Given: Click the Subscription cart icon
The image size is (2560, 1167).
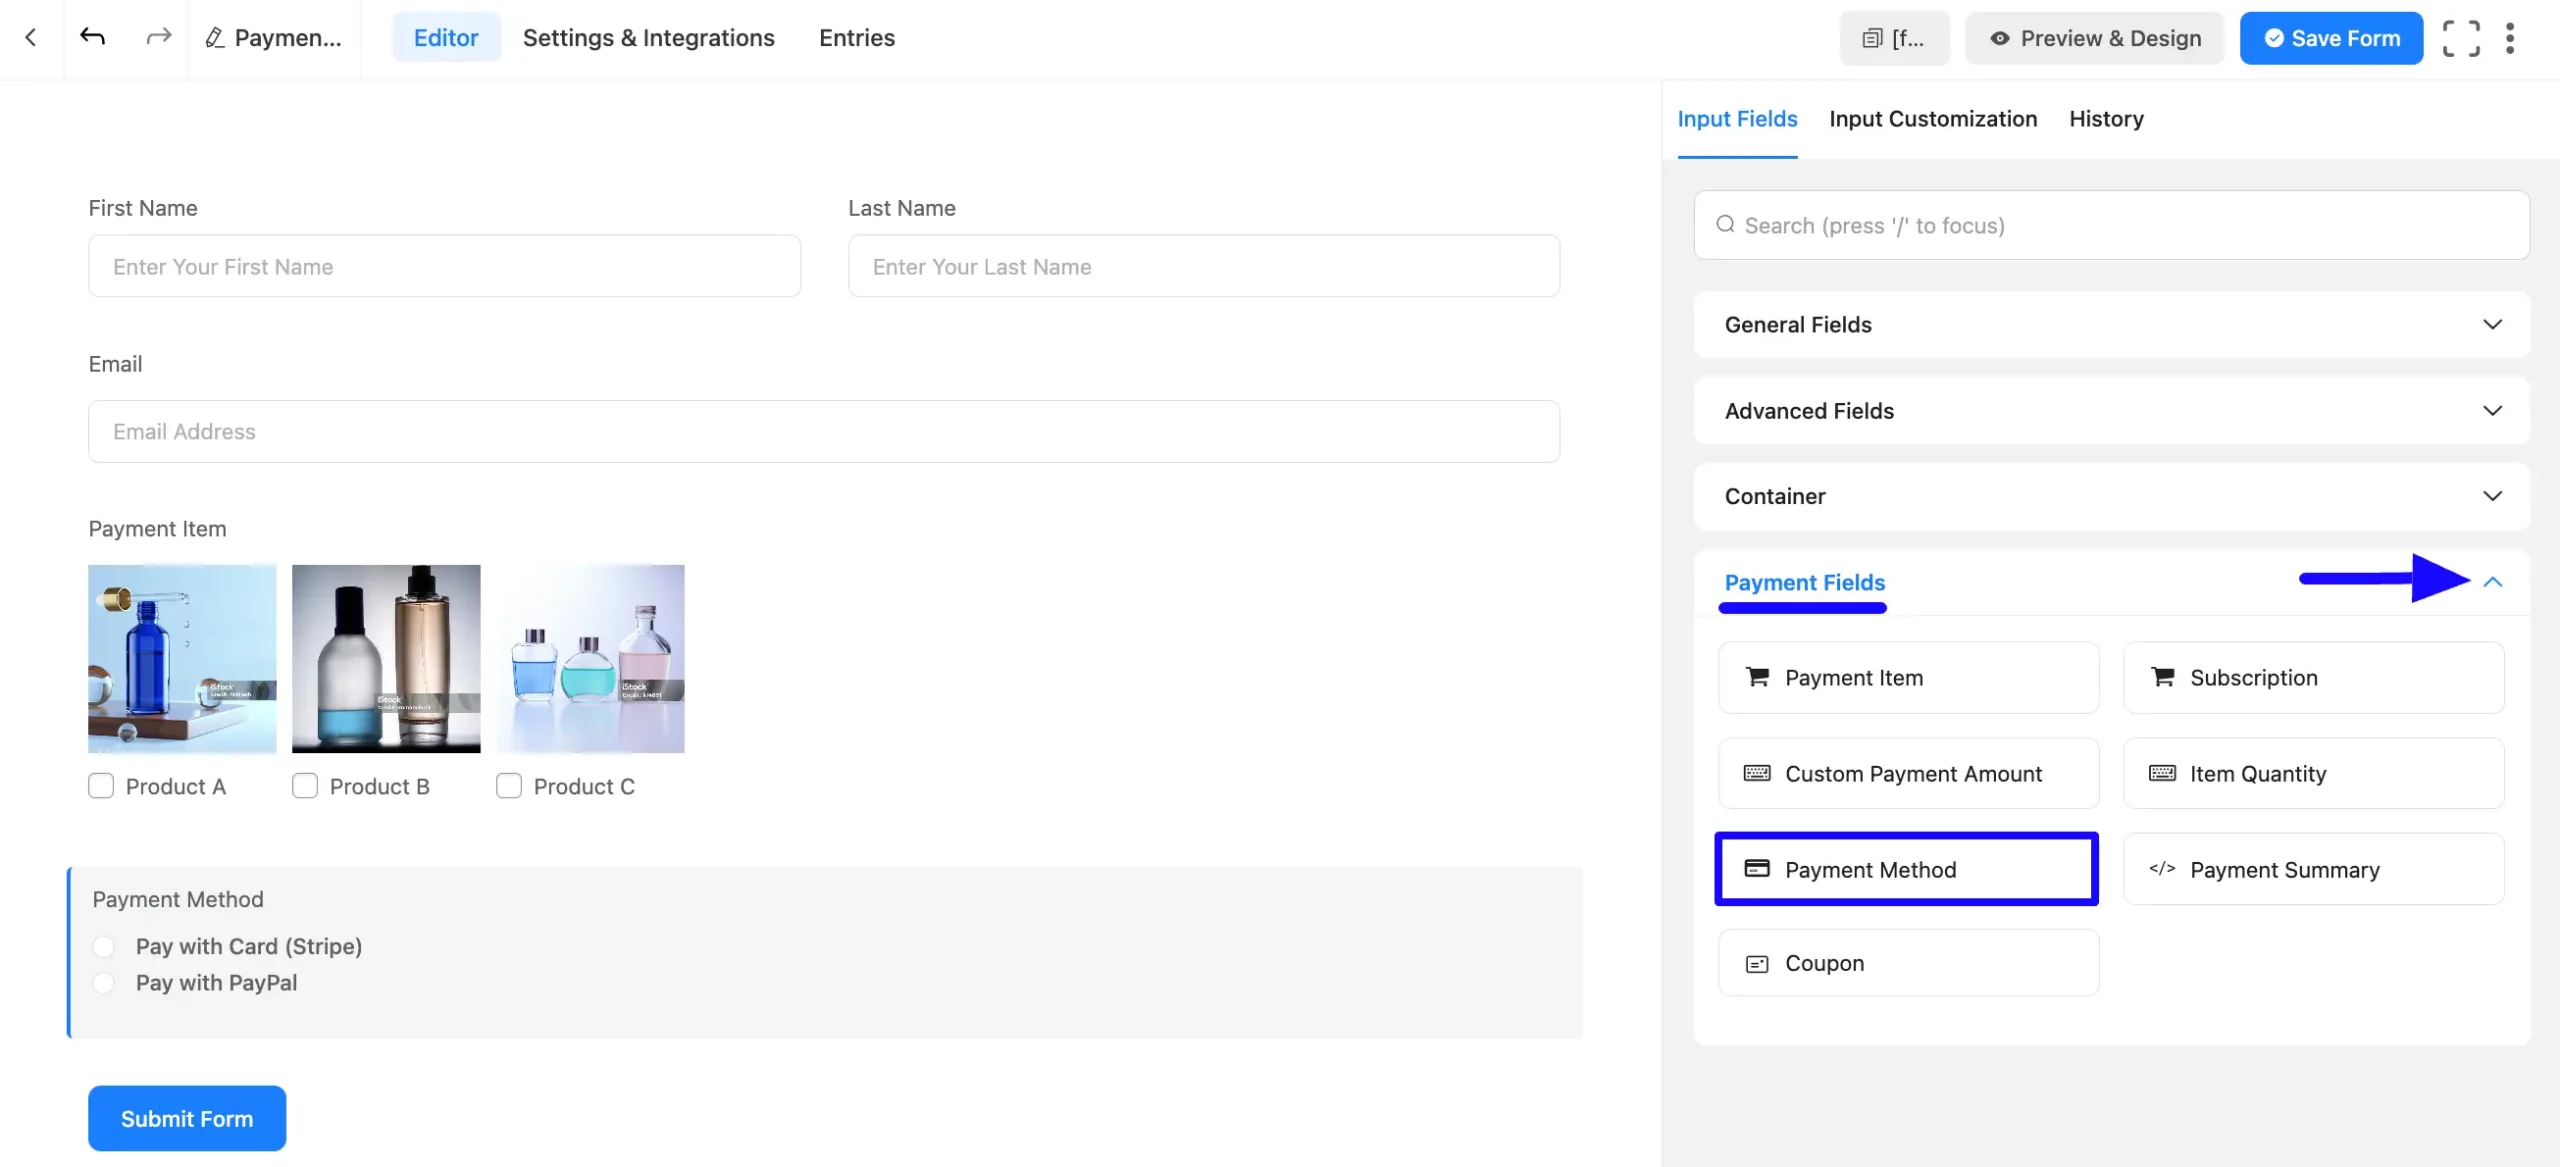Looking at the screenshot, I should 2162,677.
